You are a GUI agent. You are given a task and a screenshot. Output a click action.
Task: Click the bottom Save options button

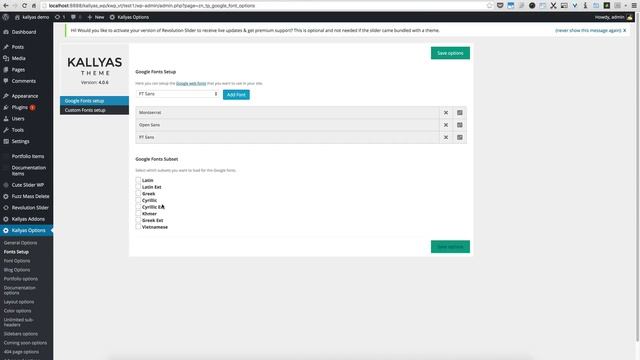[450, 247]
